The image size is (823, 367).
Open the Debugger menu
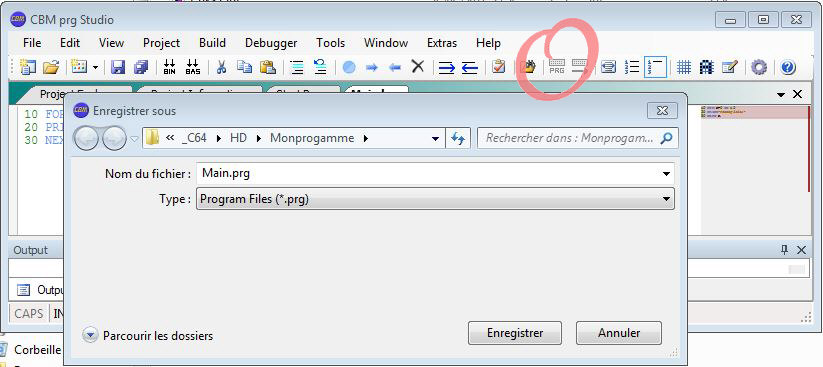point(271,43)
